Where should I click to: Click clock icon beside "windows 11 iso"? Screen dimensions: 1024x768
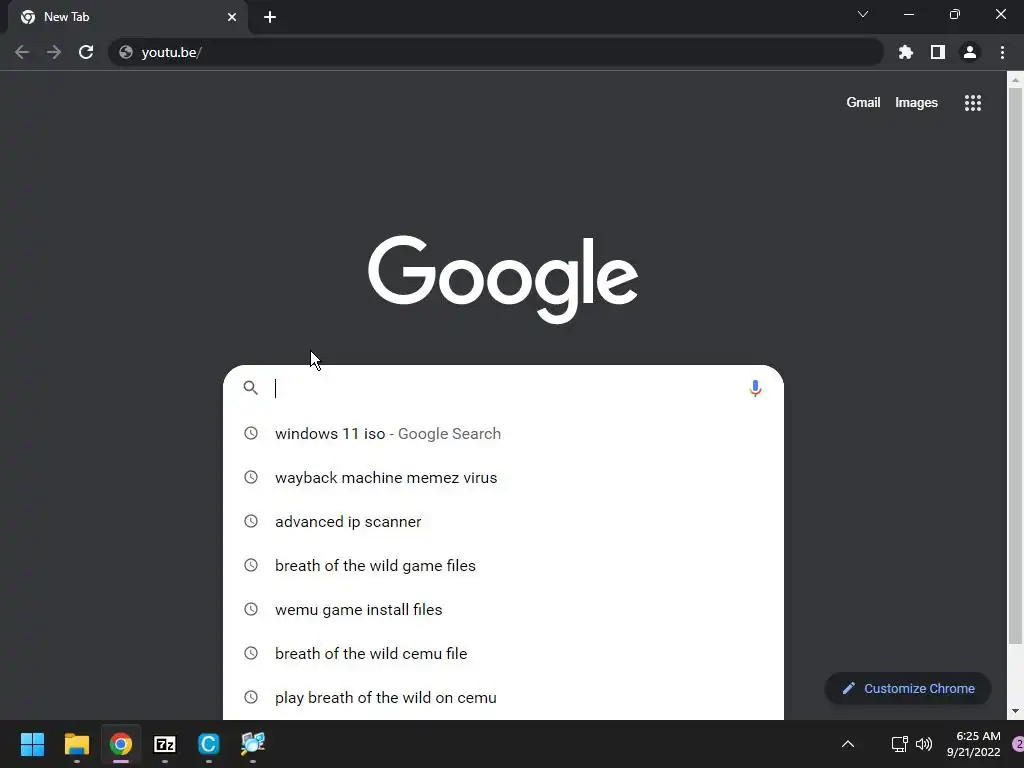click(251, 433)
